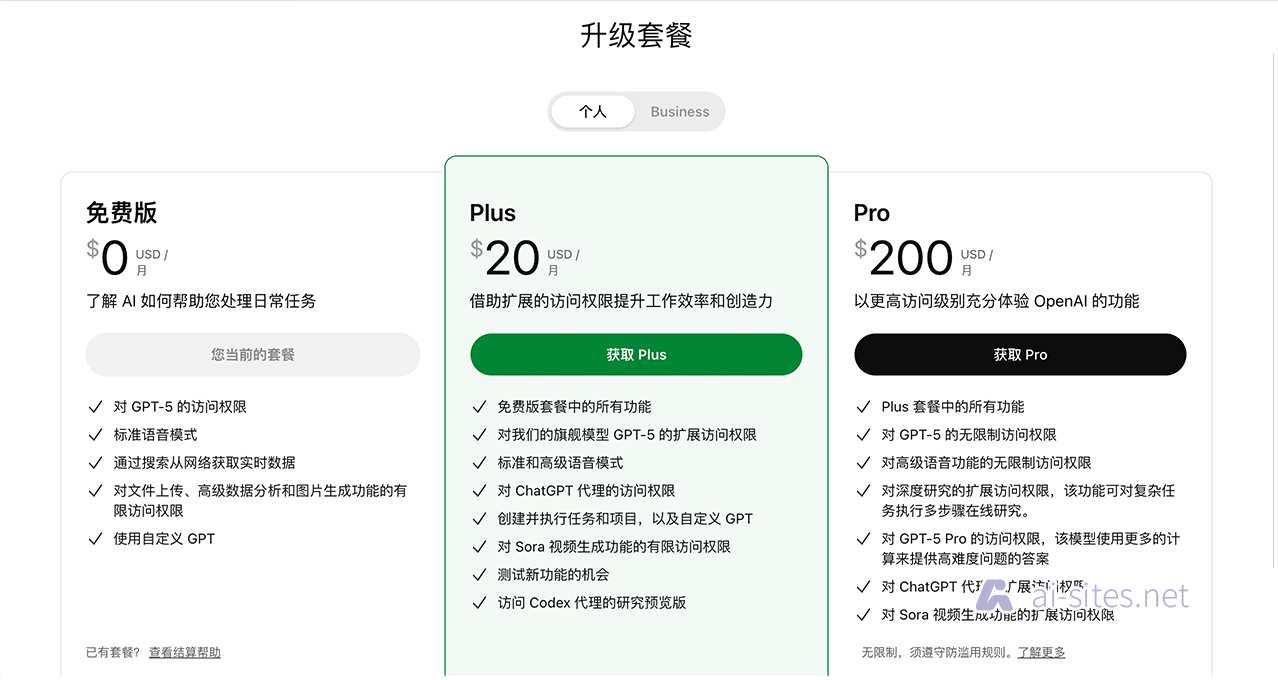Click checkmark beside 访问 Codex 代理的研究预览版
Viewport: 1278px width, 680px height.
479,603
